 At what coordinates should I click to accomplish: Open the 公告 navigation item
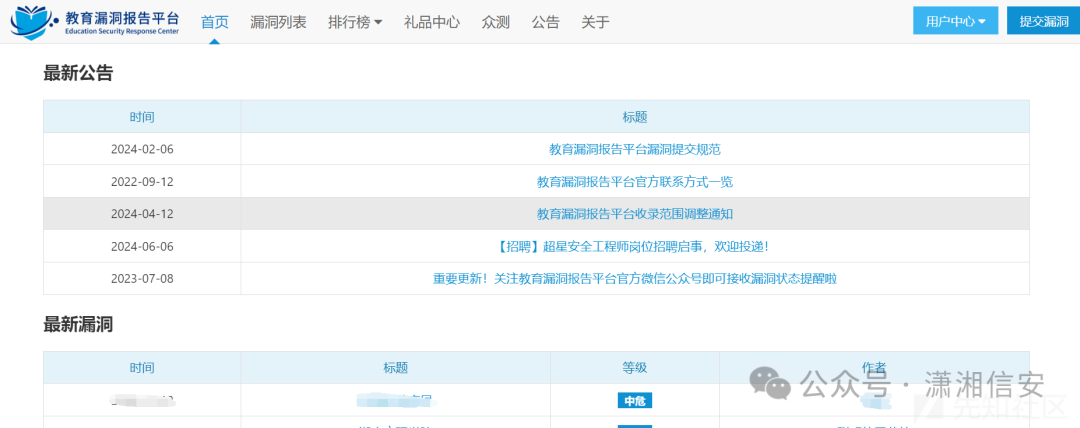546,22
